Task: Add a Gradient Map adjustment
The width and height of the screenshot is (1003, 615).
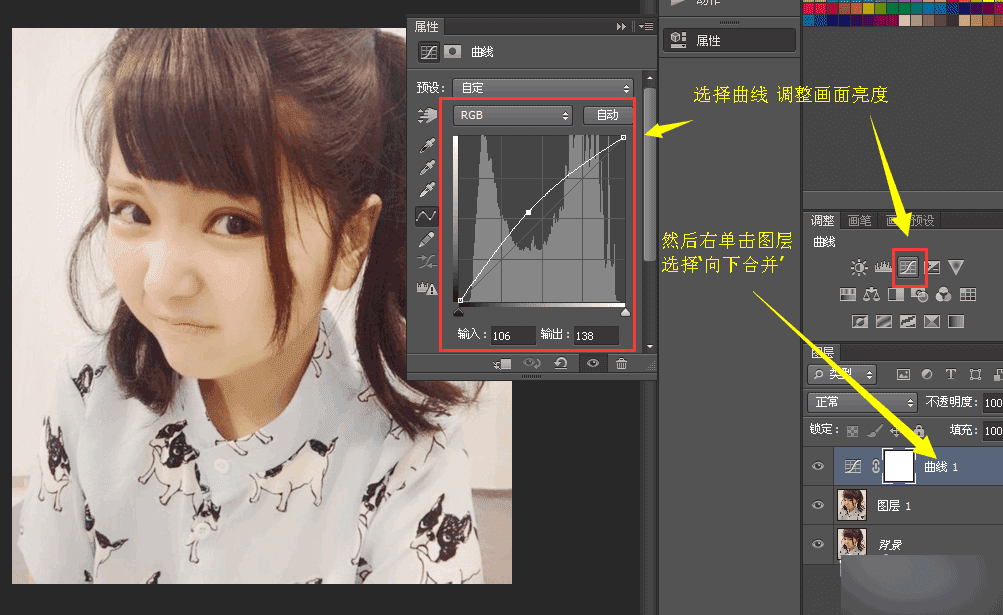Action: coord(956,321)
